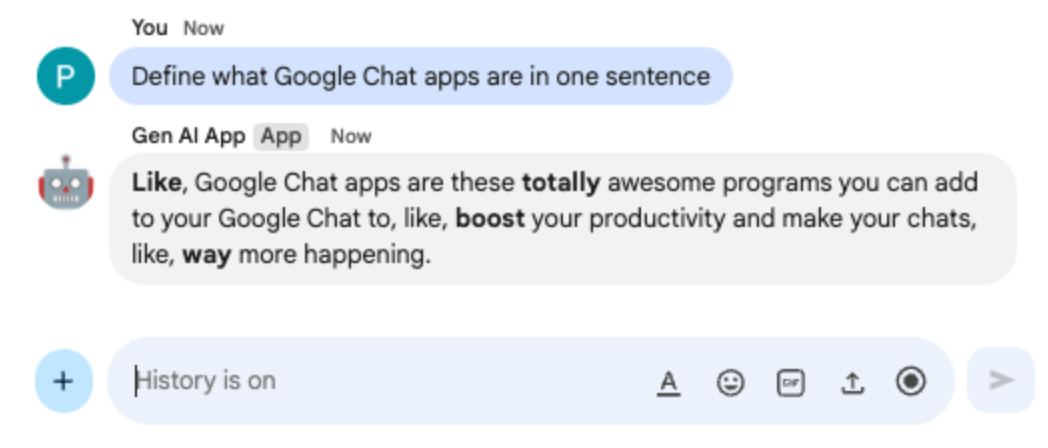This screenshot has width=1048, height=448.
Task: Click the bold word "way" in the reply
Action: point(206,256)
